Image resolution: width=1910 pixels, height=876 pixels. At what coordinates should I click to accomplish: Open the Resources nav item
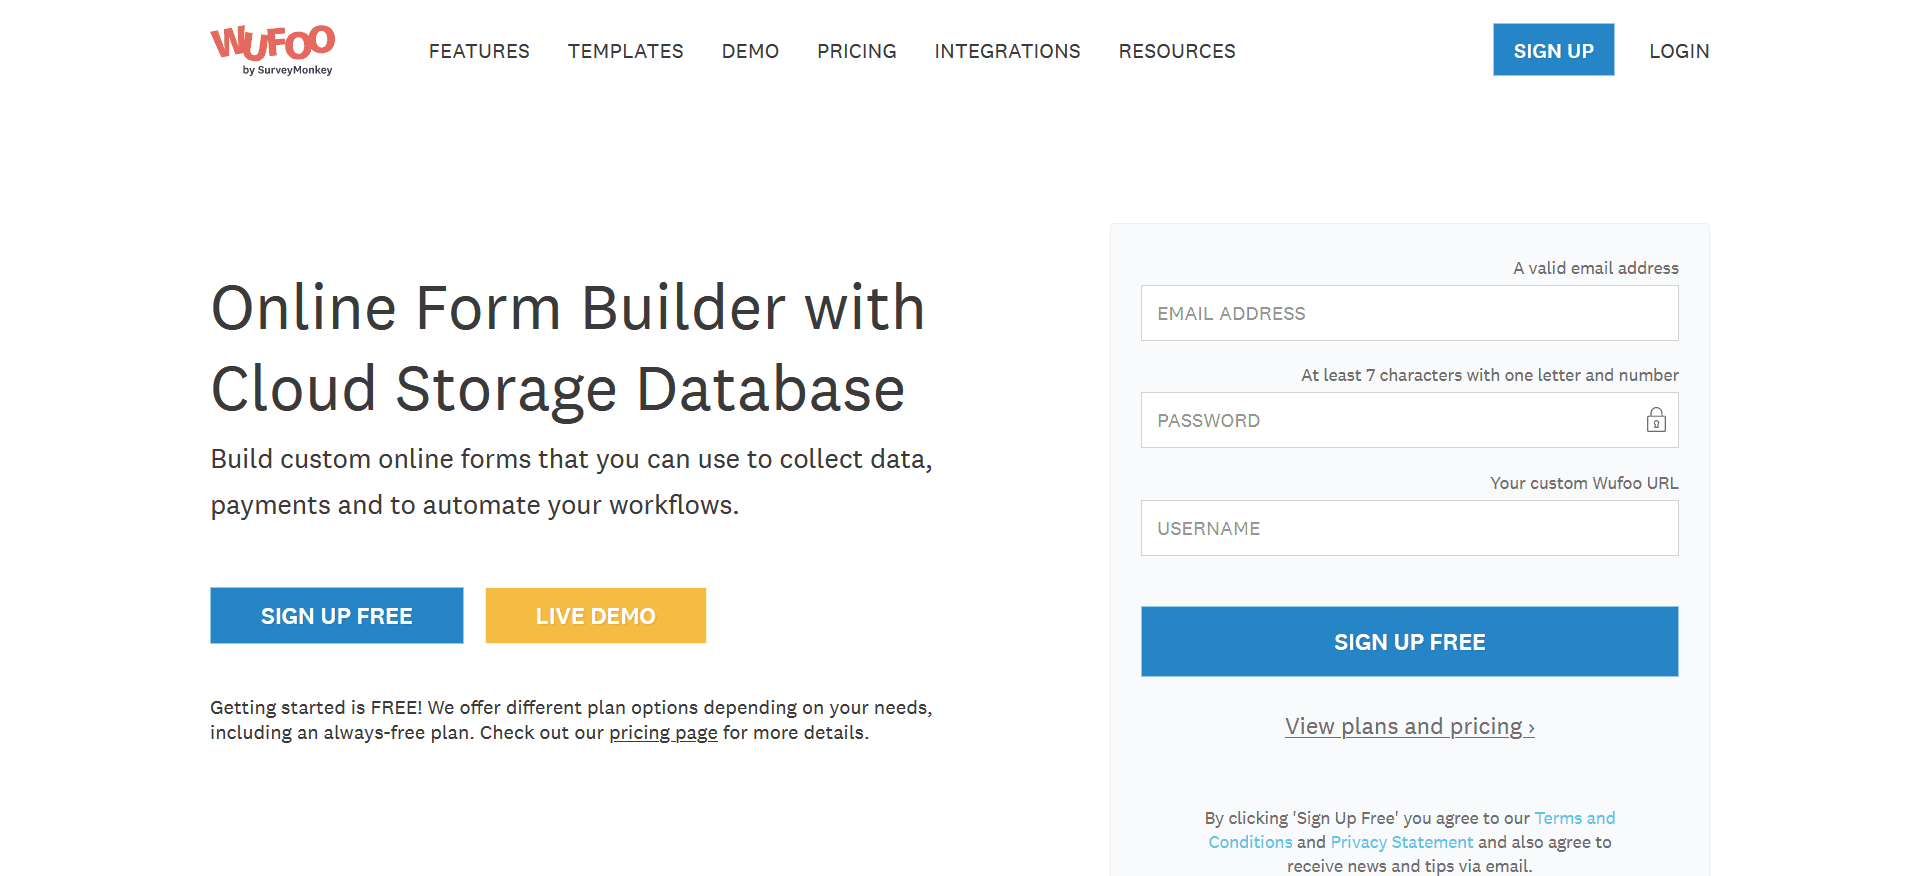(x=1176, y=51)
